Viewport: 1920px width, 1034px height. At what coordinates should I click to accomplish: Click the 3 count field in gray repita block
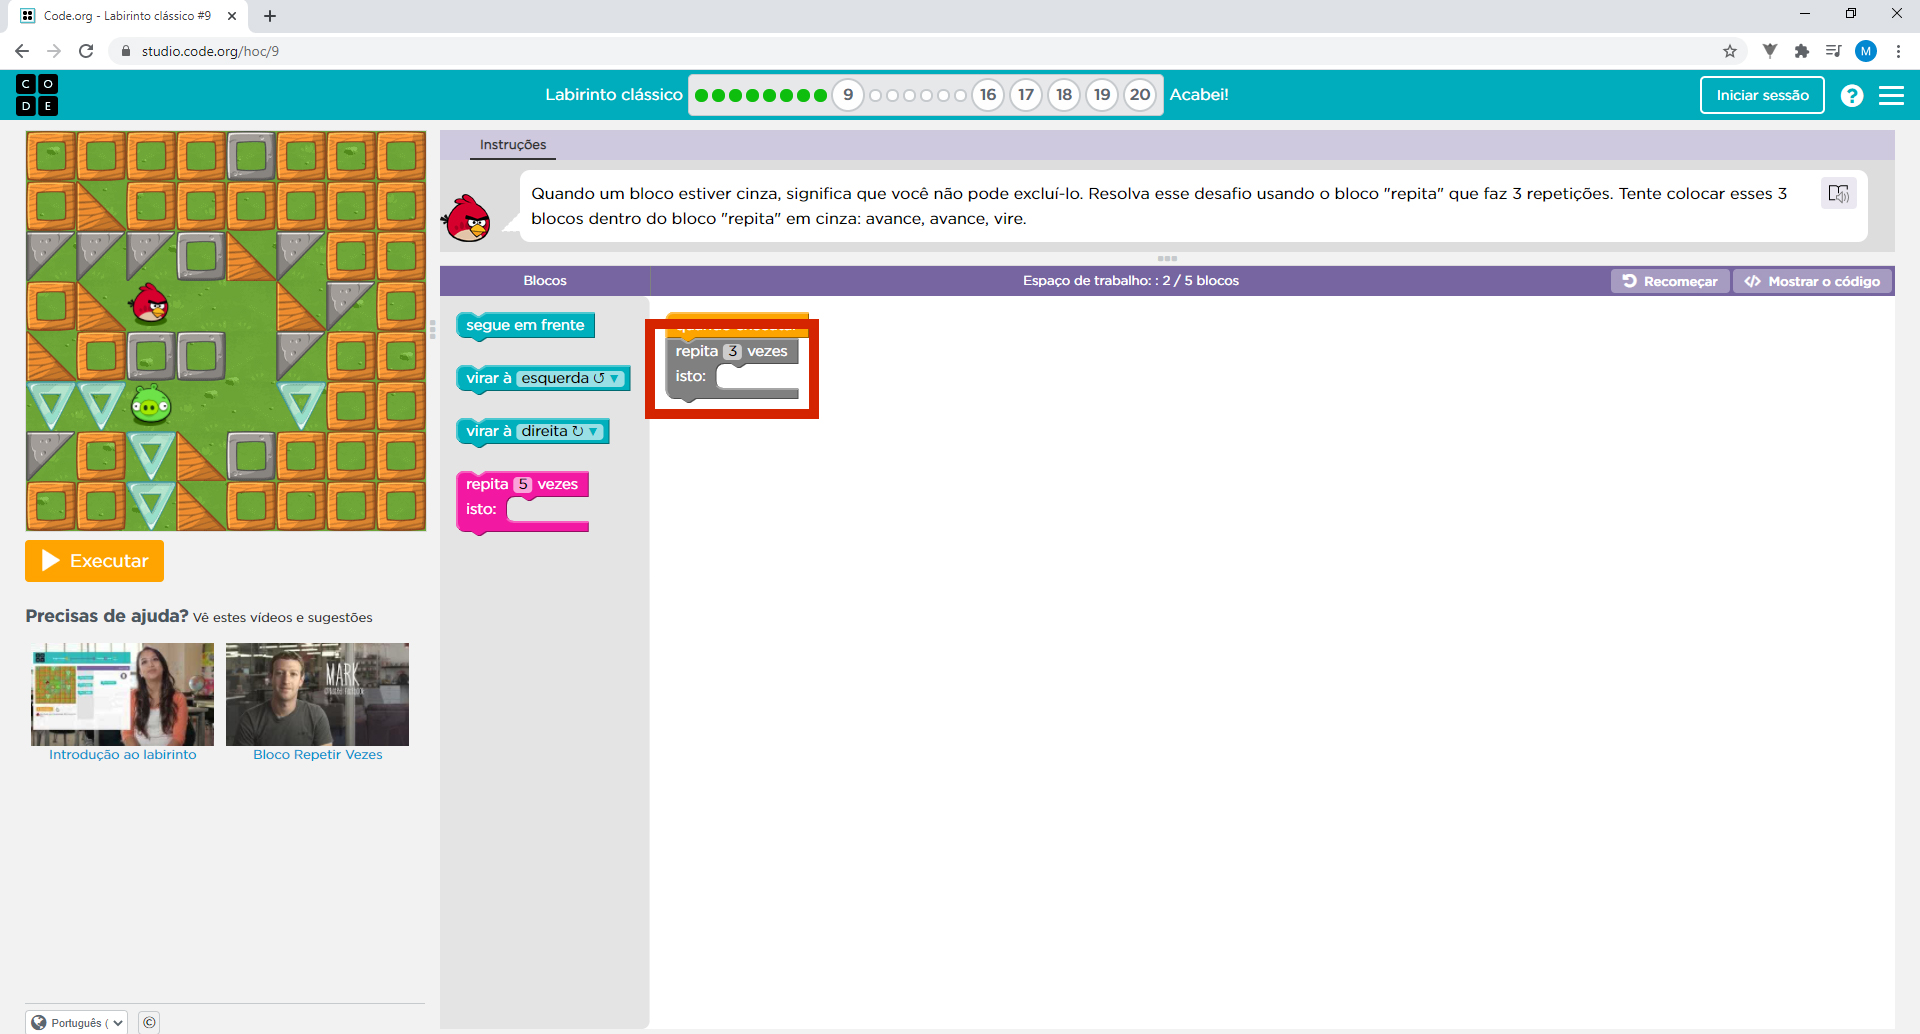coord(732,351)
